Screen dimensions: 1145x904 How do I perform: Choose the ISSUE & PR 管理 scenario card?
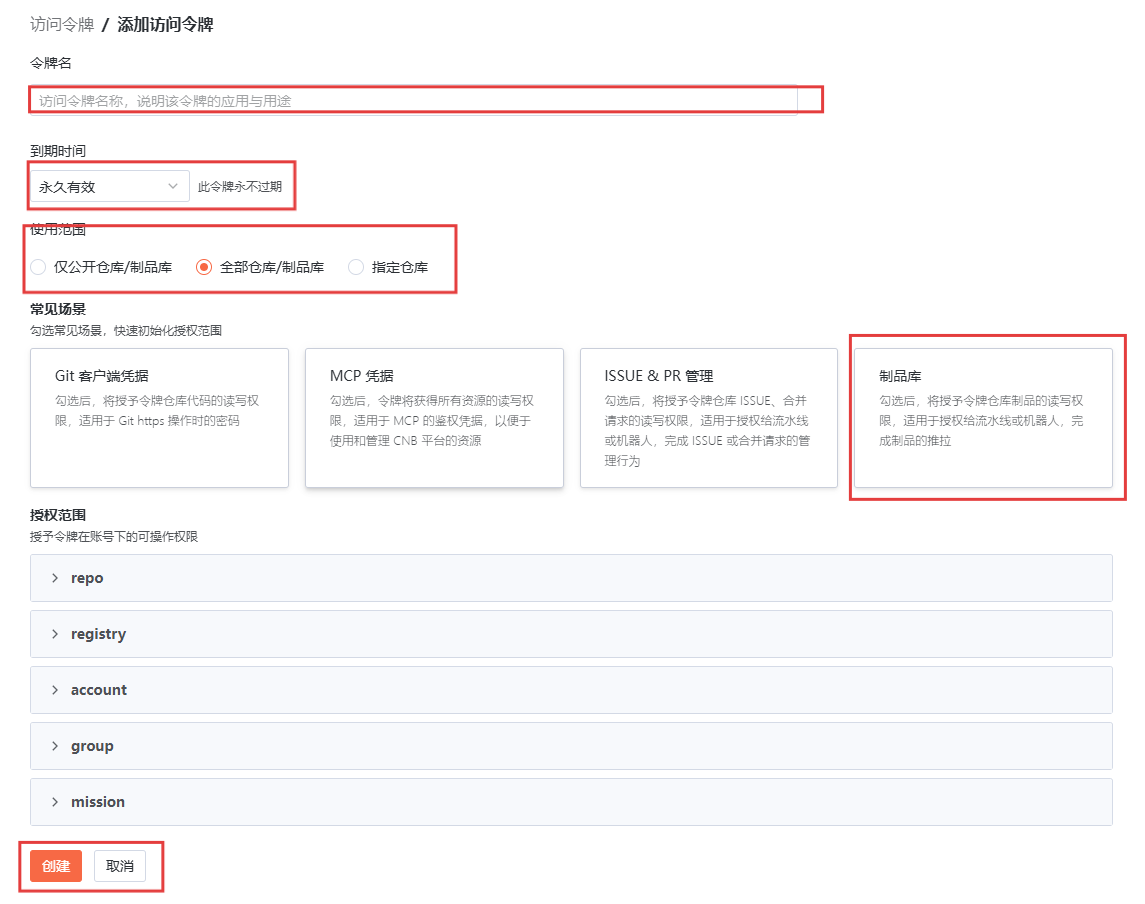[708, 417]
